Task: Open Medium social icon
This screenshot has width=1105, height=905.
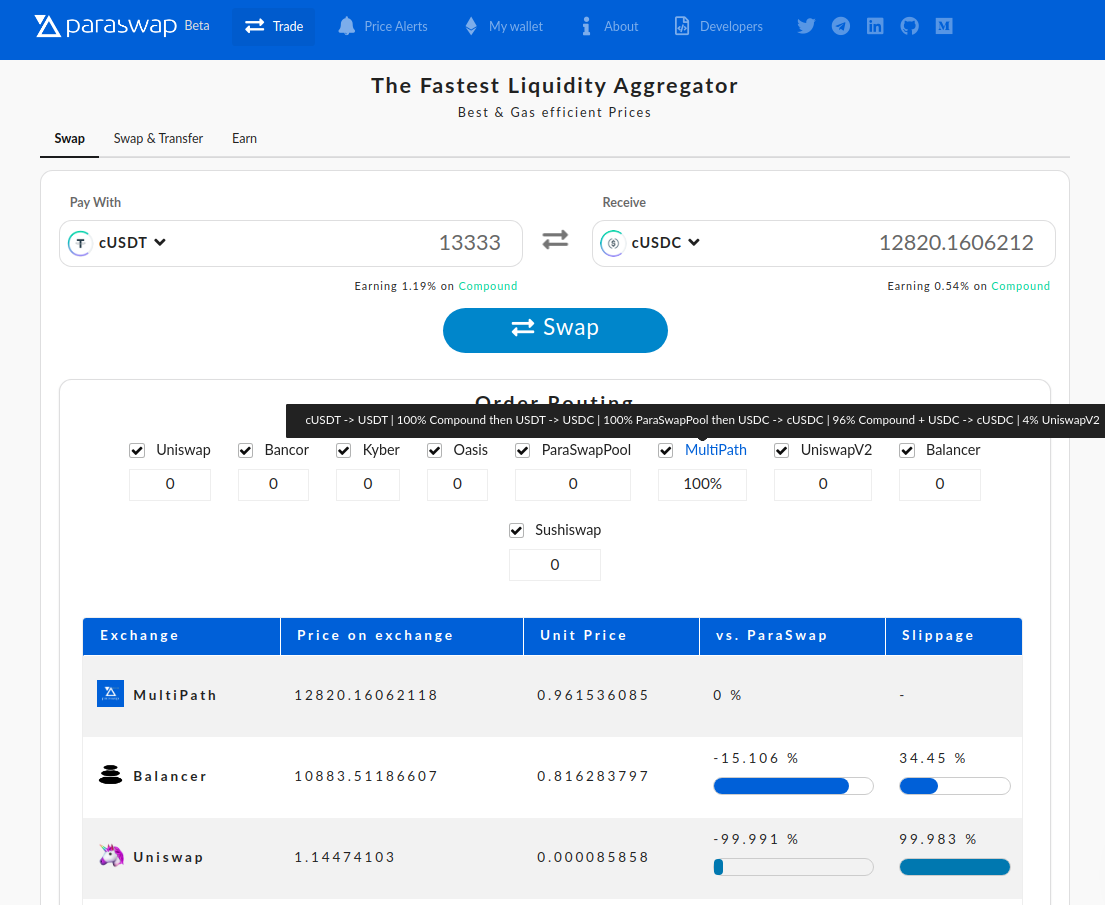Action: [x=944, y=26]
